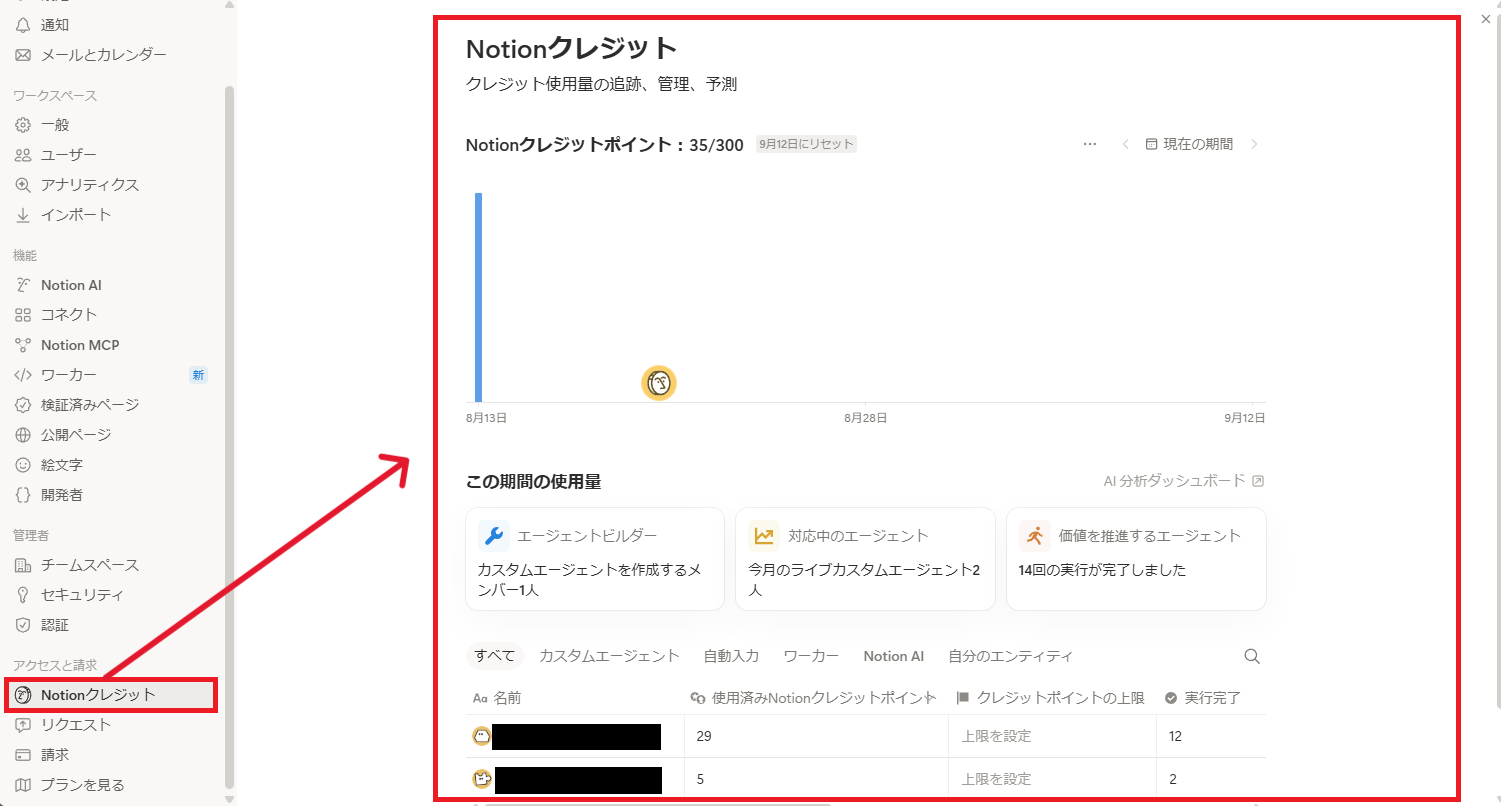Select Notionクレジット in the sidebar
This screenshot has width=1501, height=806.
click(111, 695)
